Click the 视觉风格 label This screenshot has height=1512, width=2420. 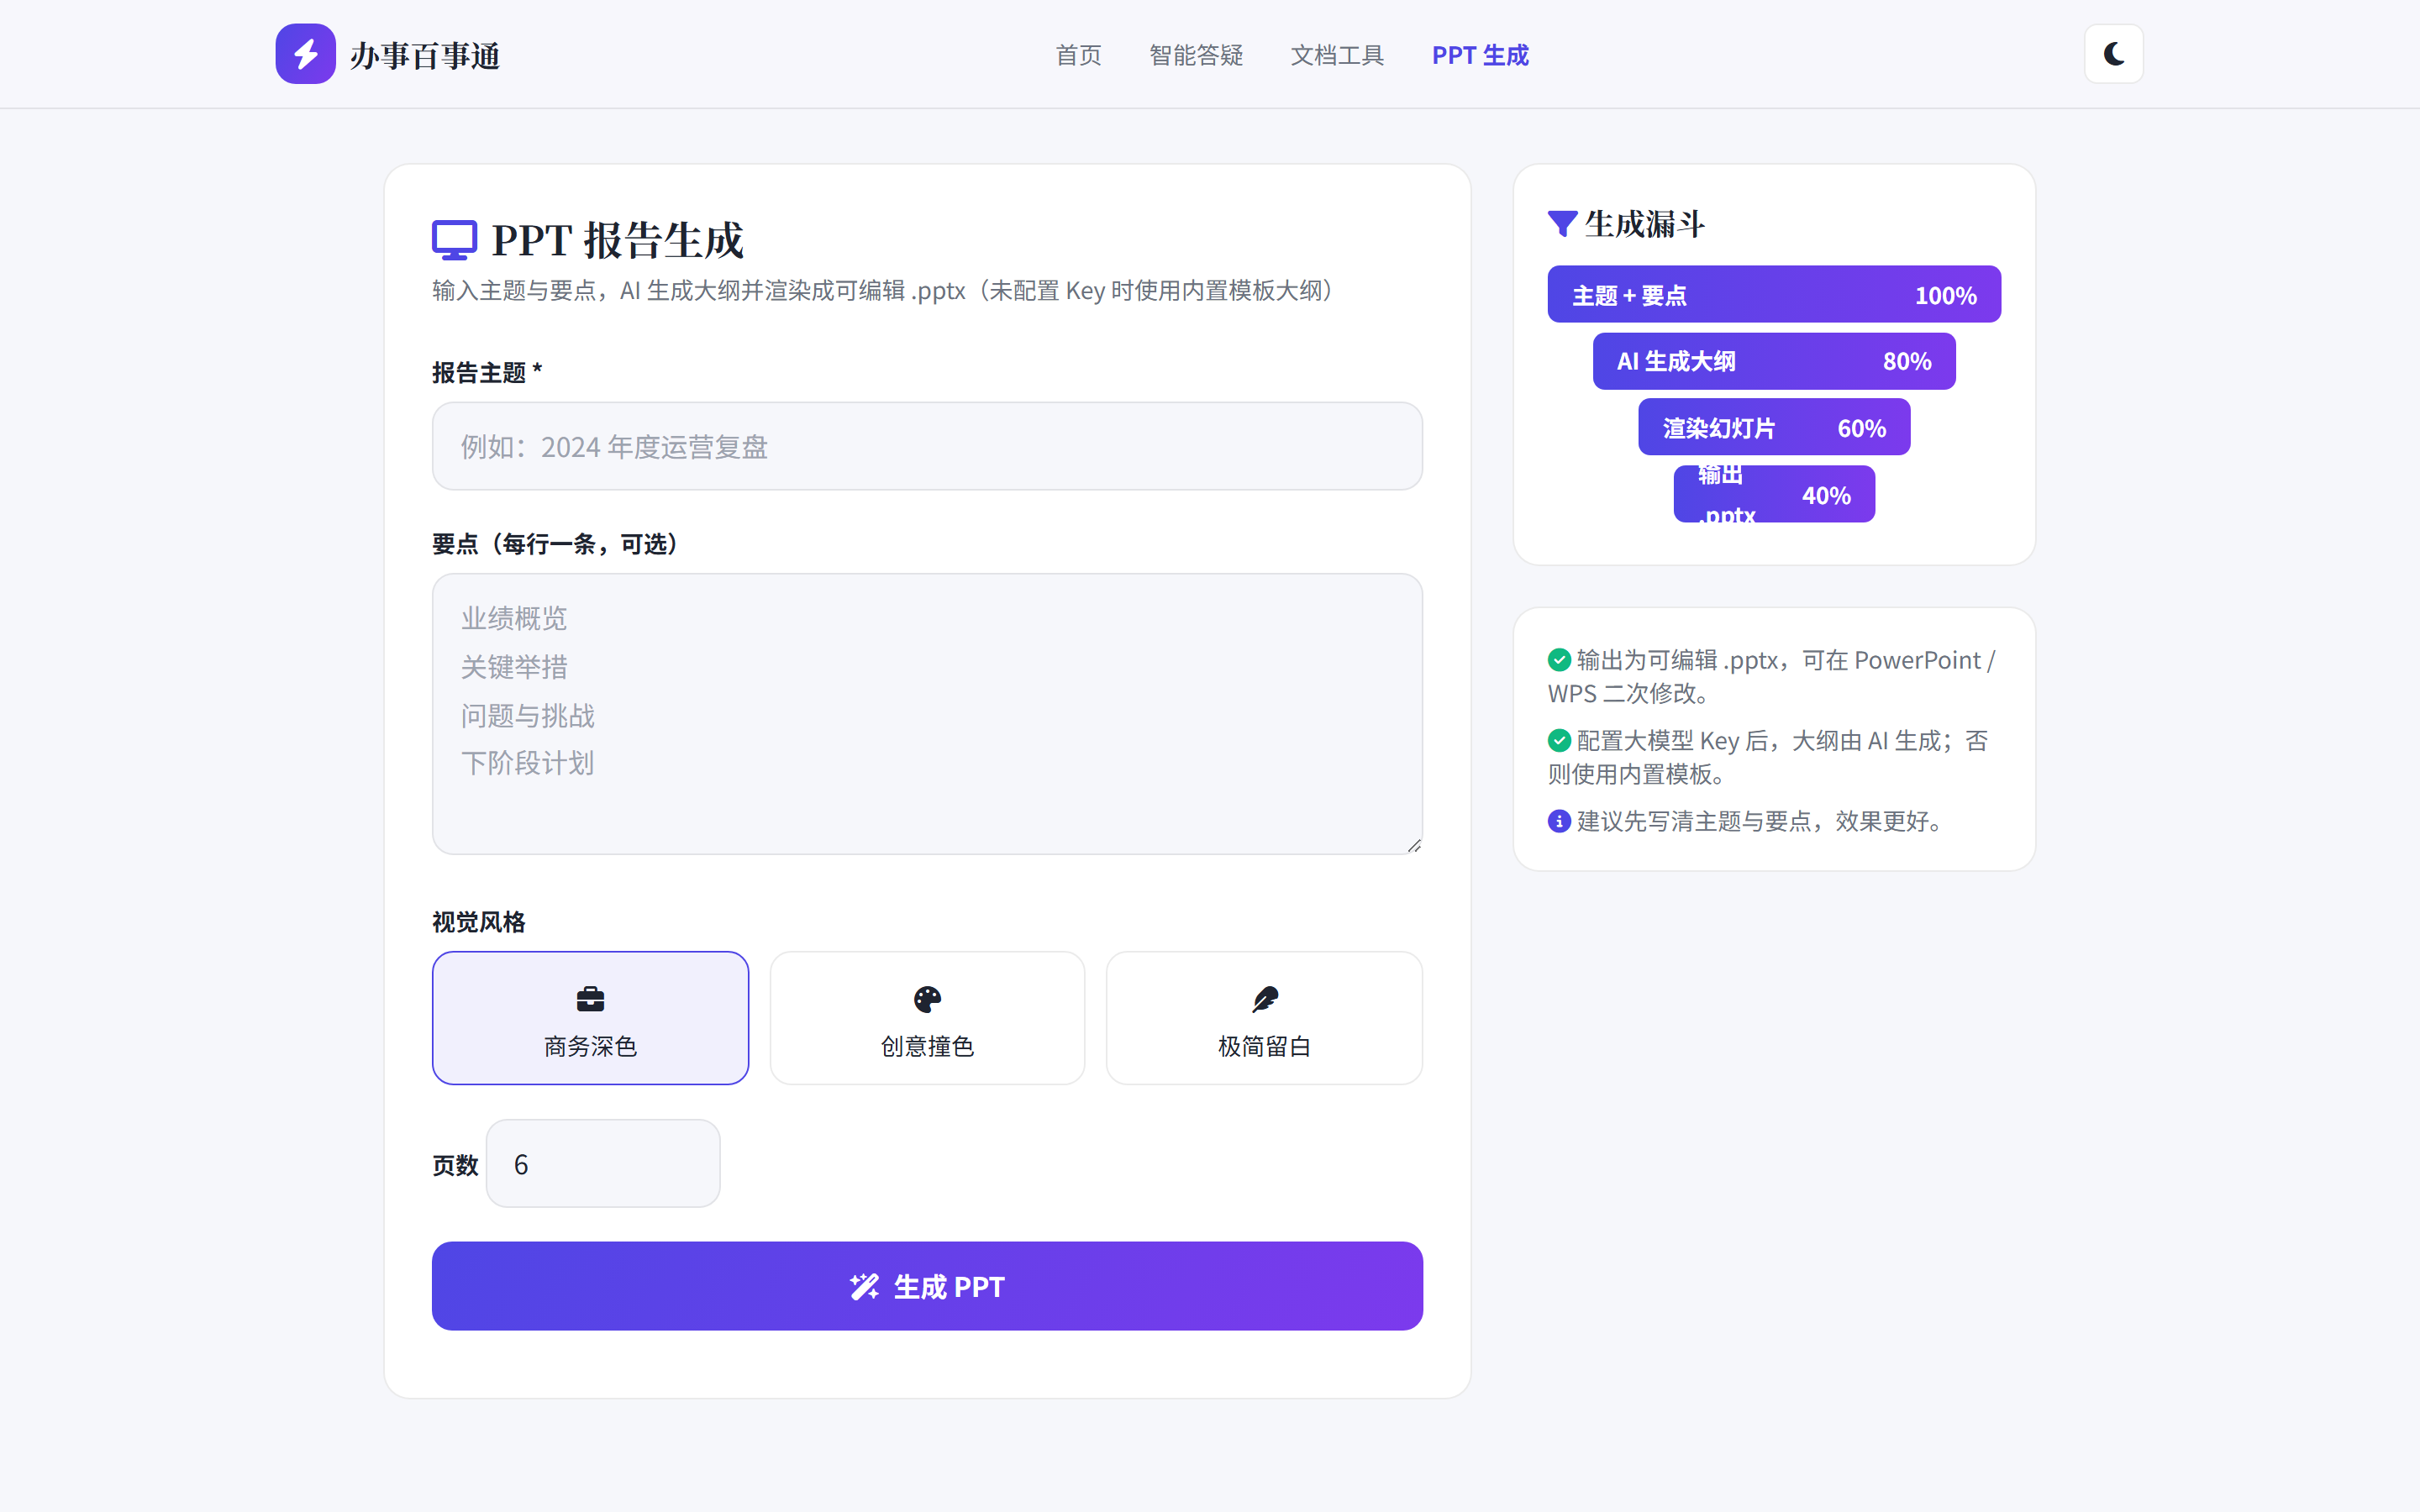tap(479, 922)
